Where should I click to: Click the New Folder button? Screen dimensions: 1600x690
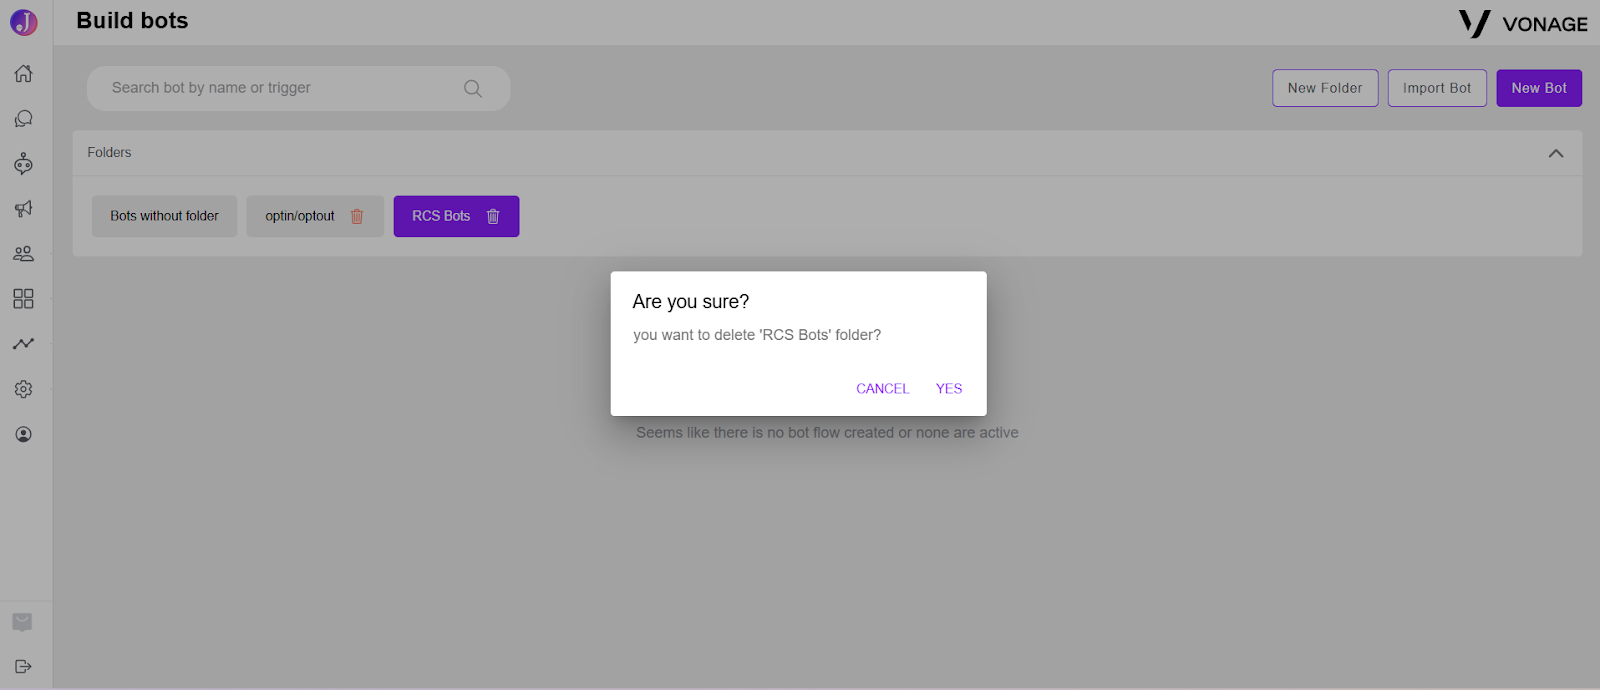pos(1325,88)
